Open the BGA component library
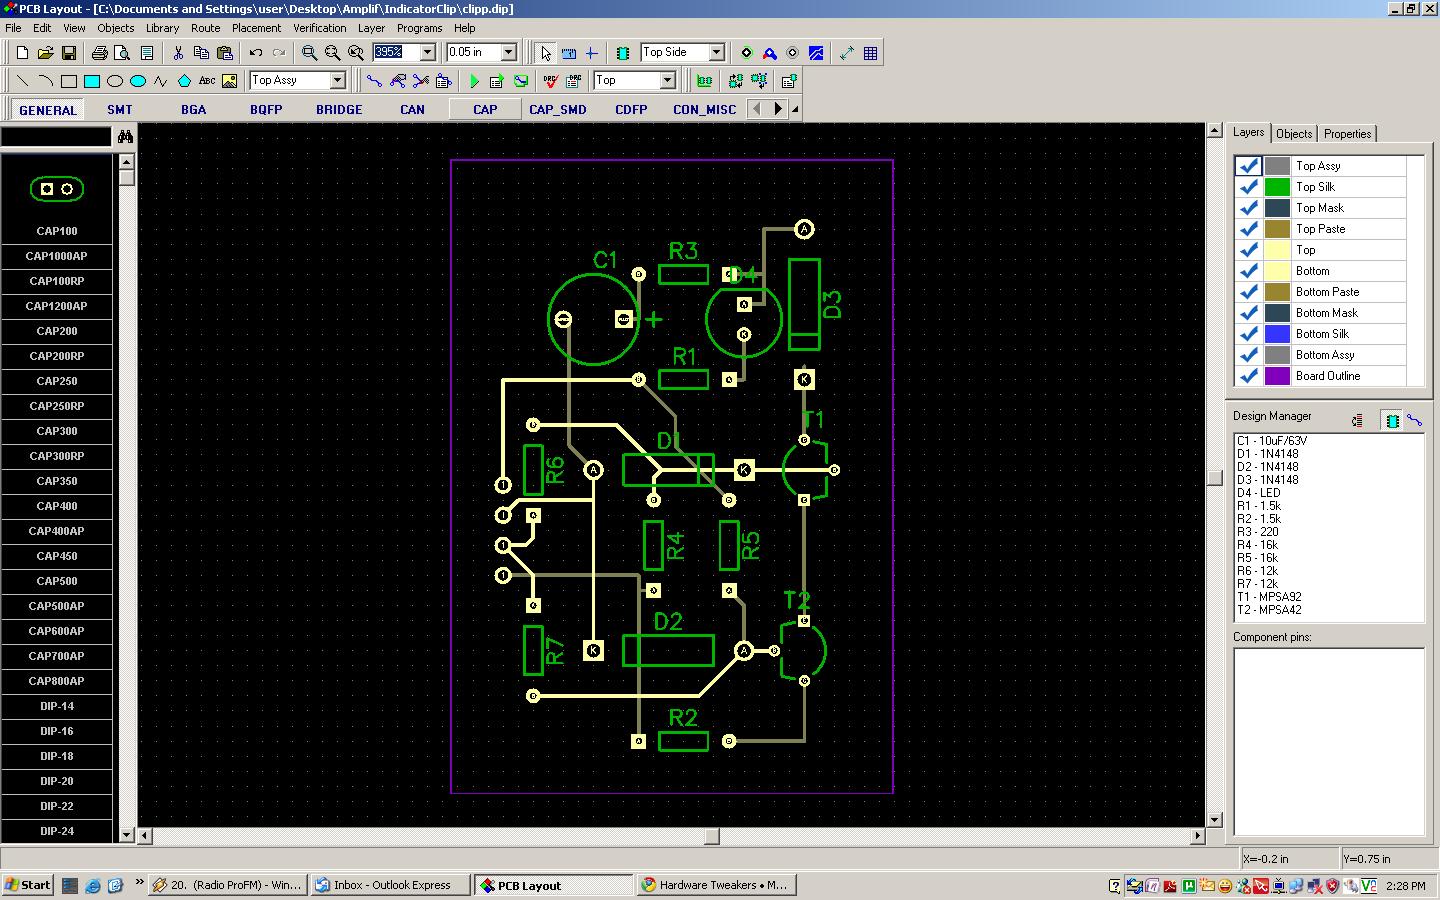The height and width of the screenshot is (900, 1440). click(x=193, y=110)
